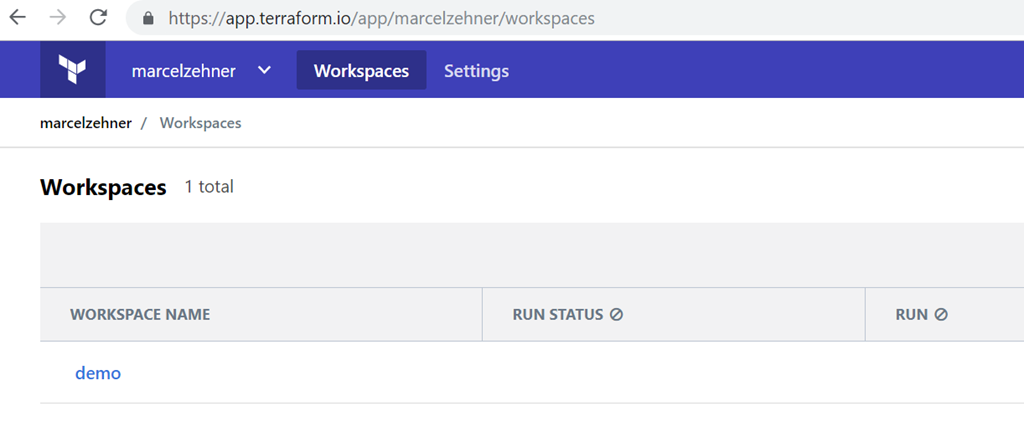Image resolution: width=1024 pixels, height=437 pixels.
Task: Switch to the Workspaces nav tab
Action: coord(361,71)
